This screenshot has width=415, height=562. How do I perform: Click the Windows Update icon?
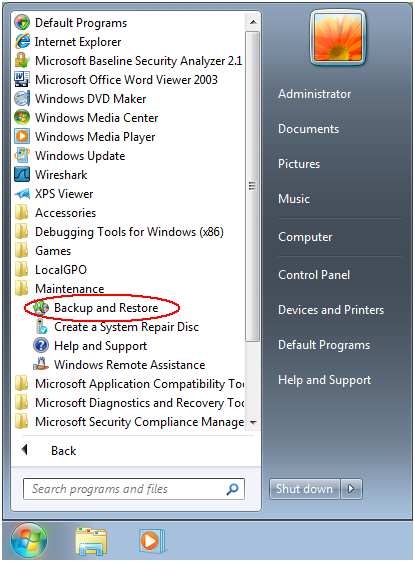pos(22,156)
